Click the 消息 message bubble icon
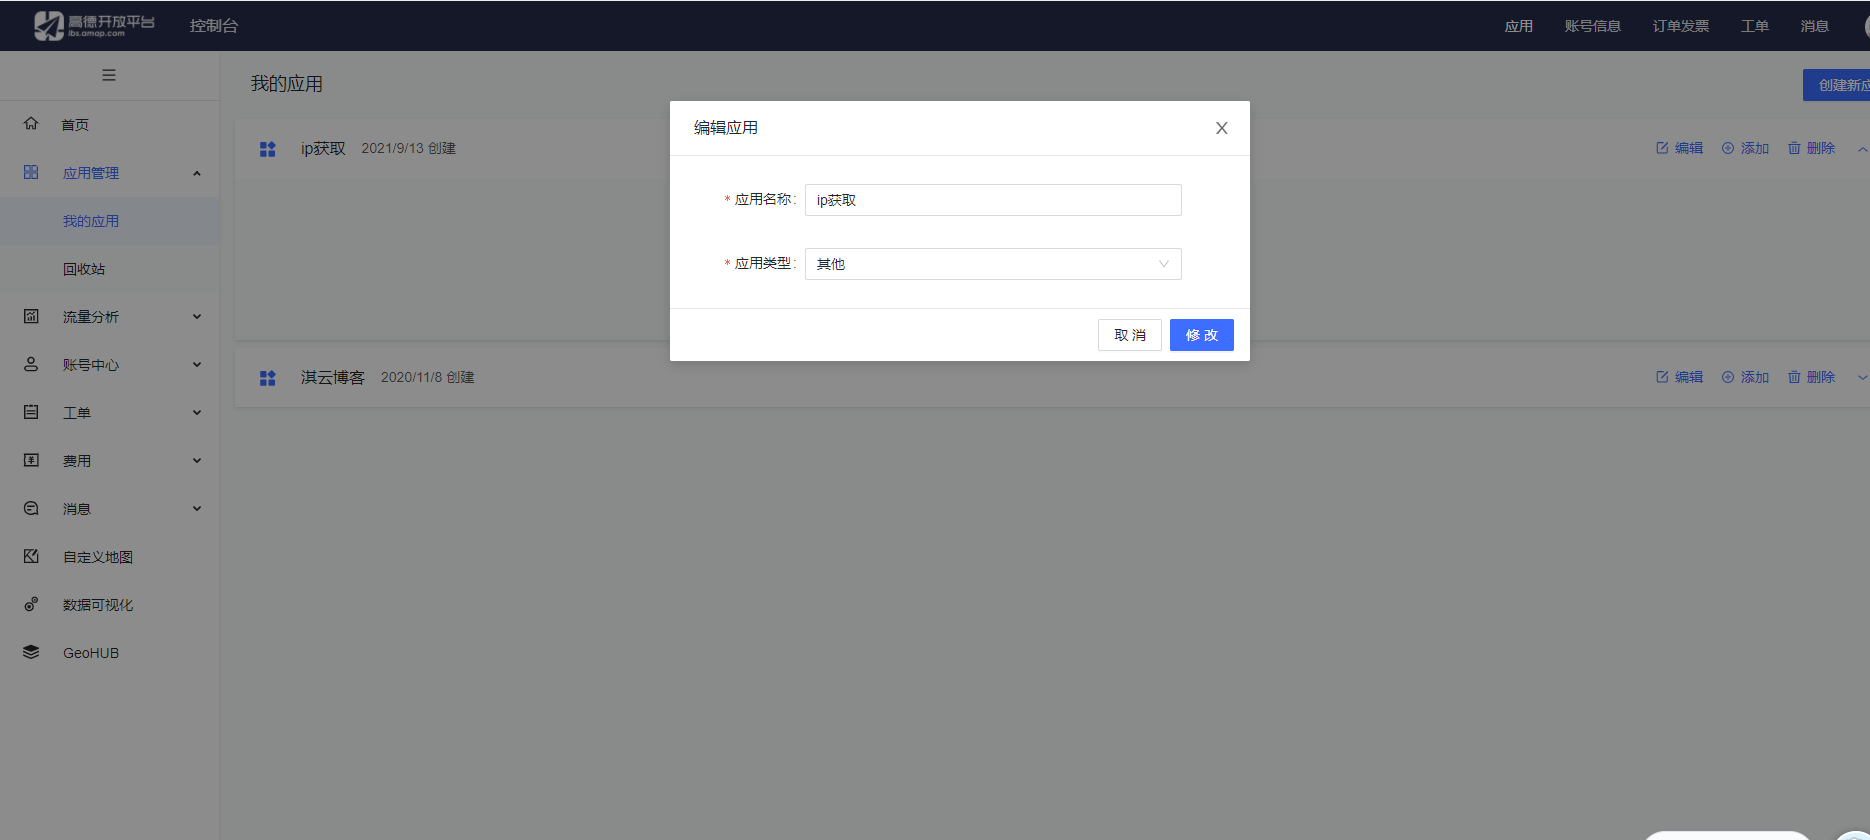This screenshot has height=840, width=1870. 31,508
